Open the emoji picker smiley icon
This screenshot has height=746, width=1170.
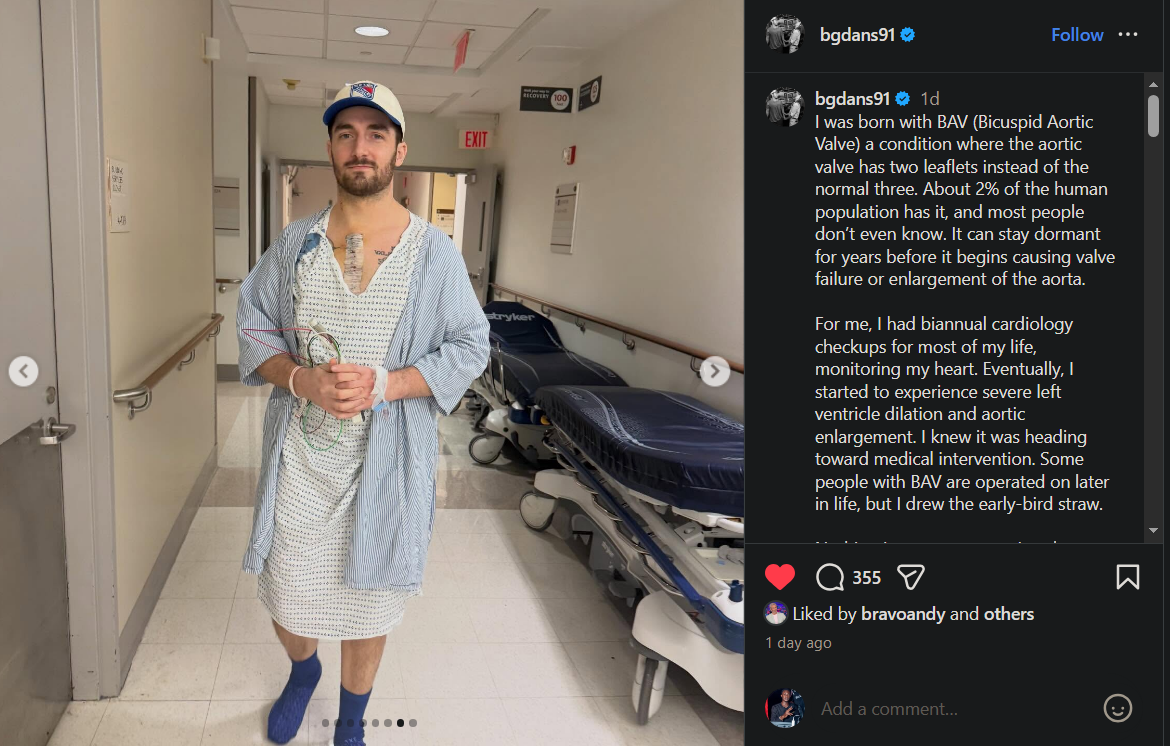(1117, 708)
